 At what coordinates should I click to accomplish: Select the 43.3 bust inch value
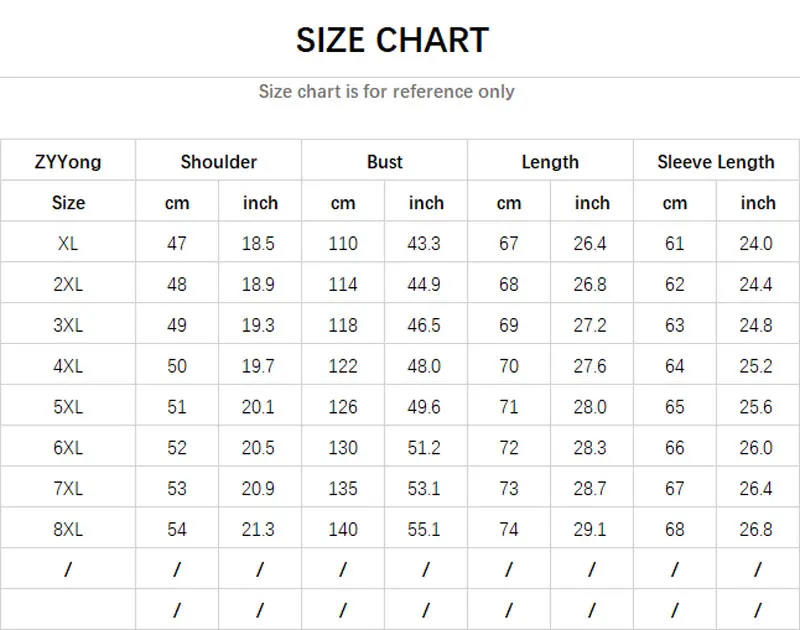pyautogui.click(x=425, y=243)
